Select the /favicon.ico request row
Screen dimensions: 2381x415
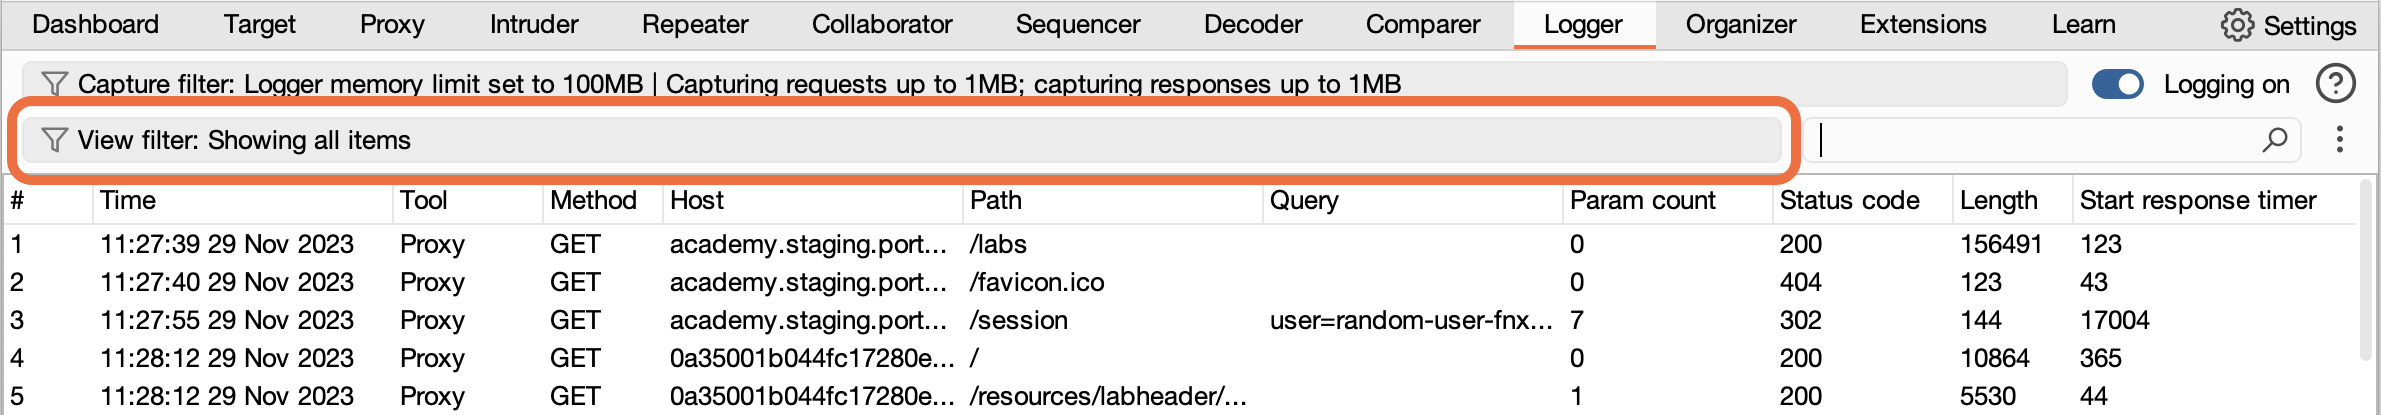click(1036, 283)
